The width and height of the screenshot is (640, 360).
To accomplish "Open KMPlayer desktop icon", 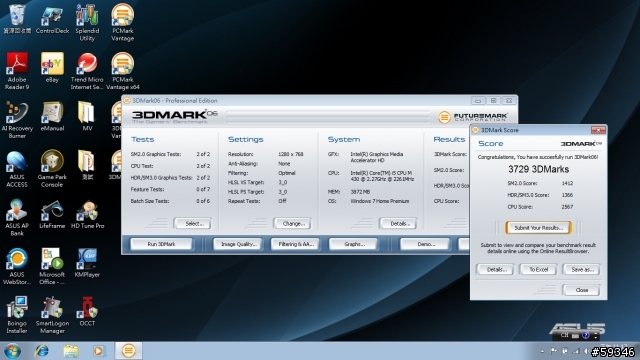I will click(87, 262).
